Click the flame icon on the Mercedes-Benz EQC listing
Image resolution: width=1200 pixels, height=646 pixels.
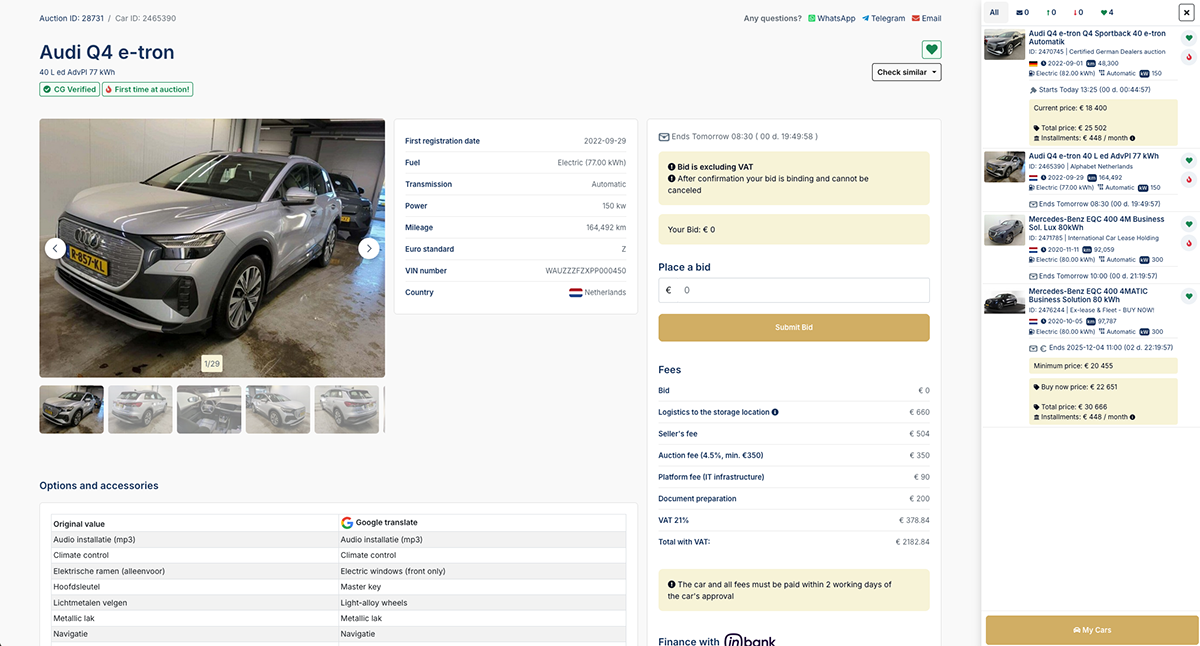point(1189,241)
